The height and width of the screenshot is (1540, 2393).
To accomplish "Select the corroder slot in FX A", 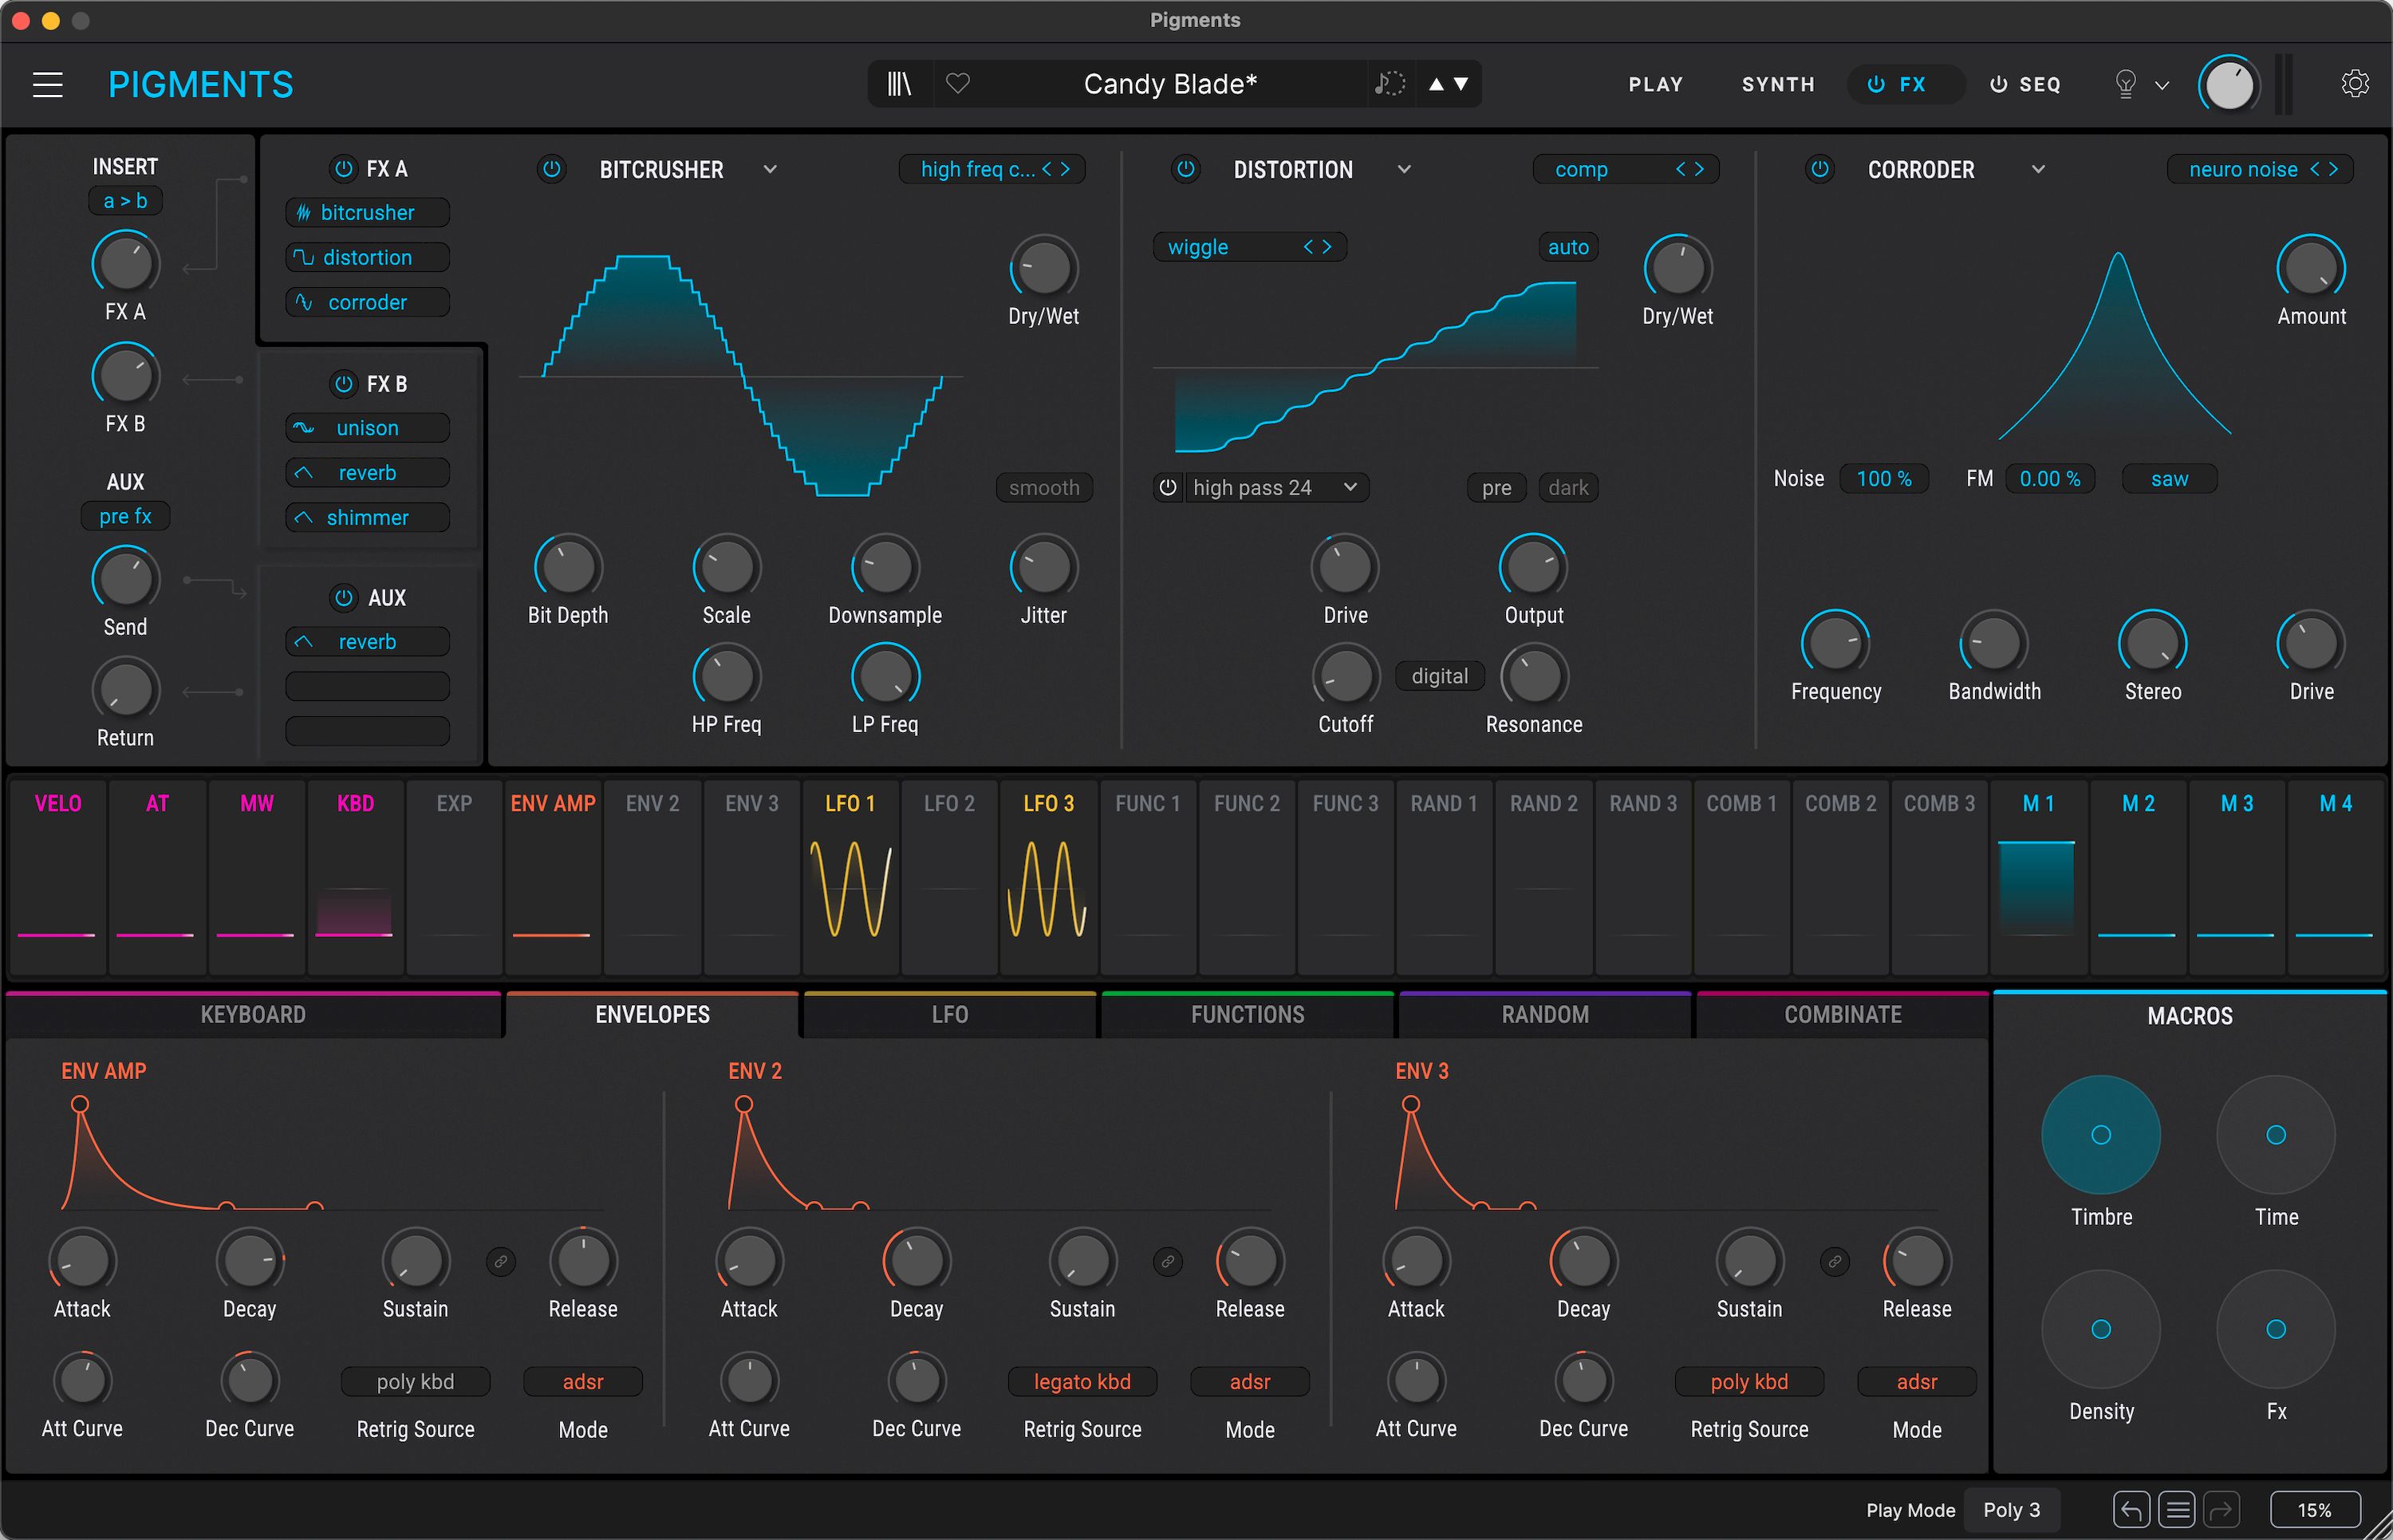I will (x=367, y=302).
